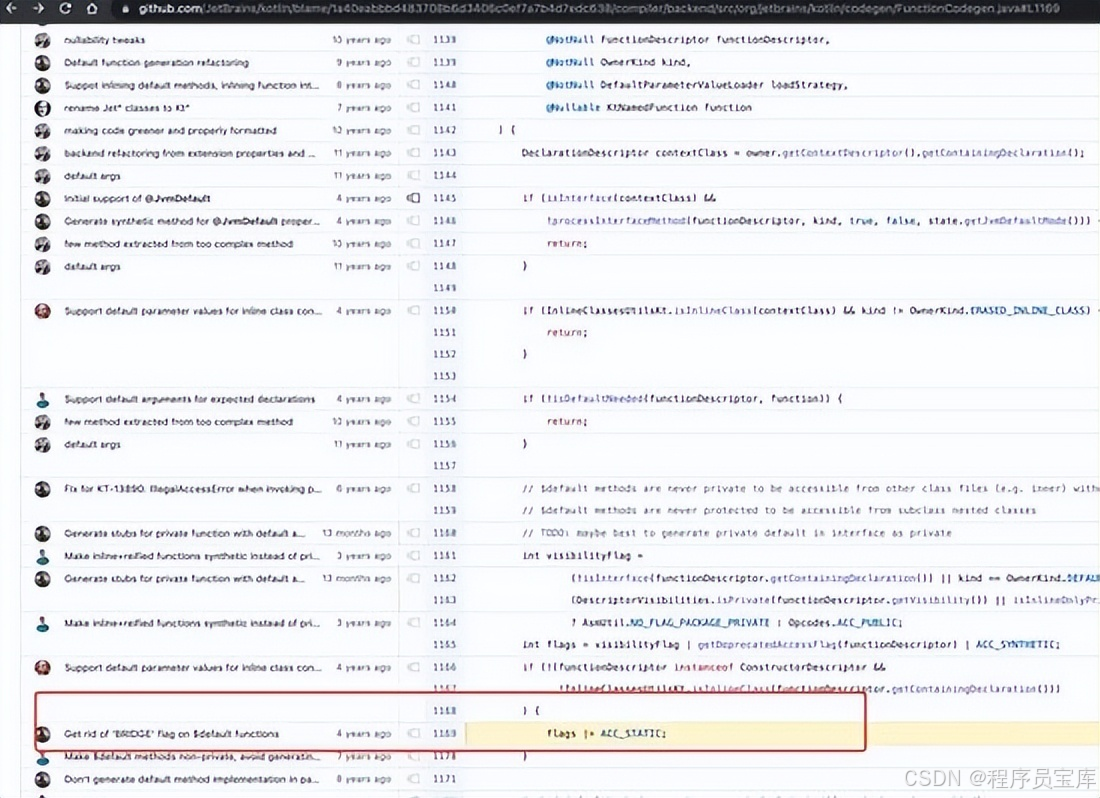Open 'Generate synthetic method for @JvmDefault' commit
The image size is (1100, 798).
click(192, 221)
